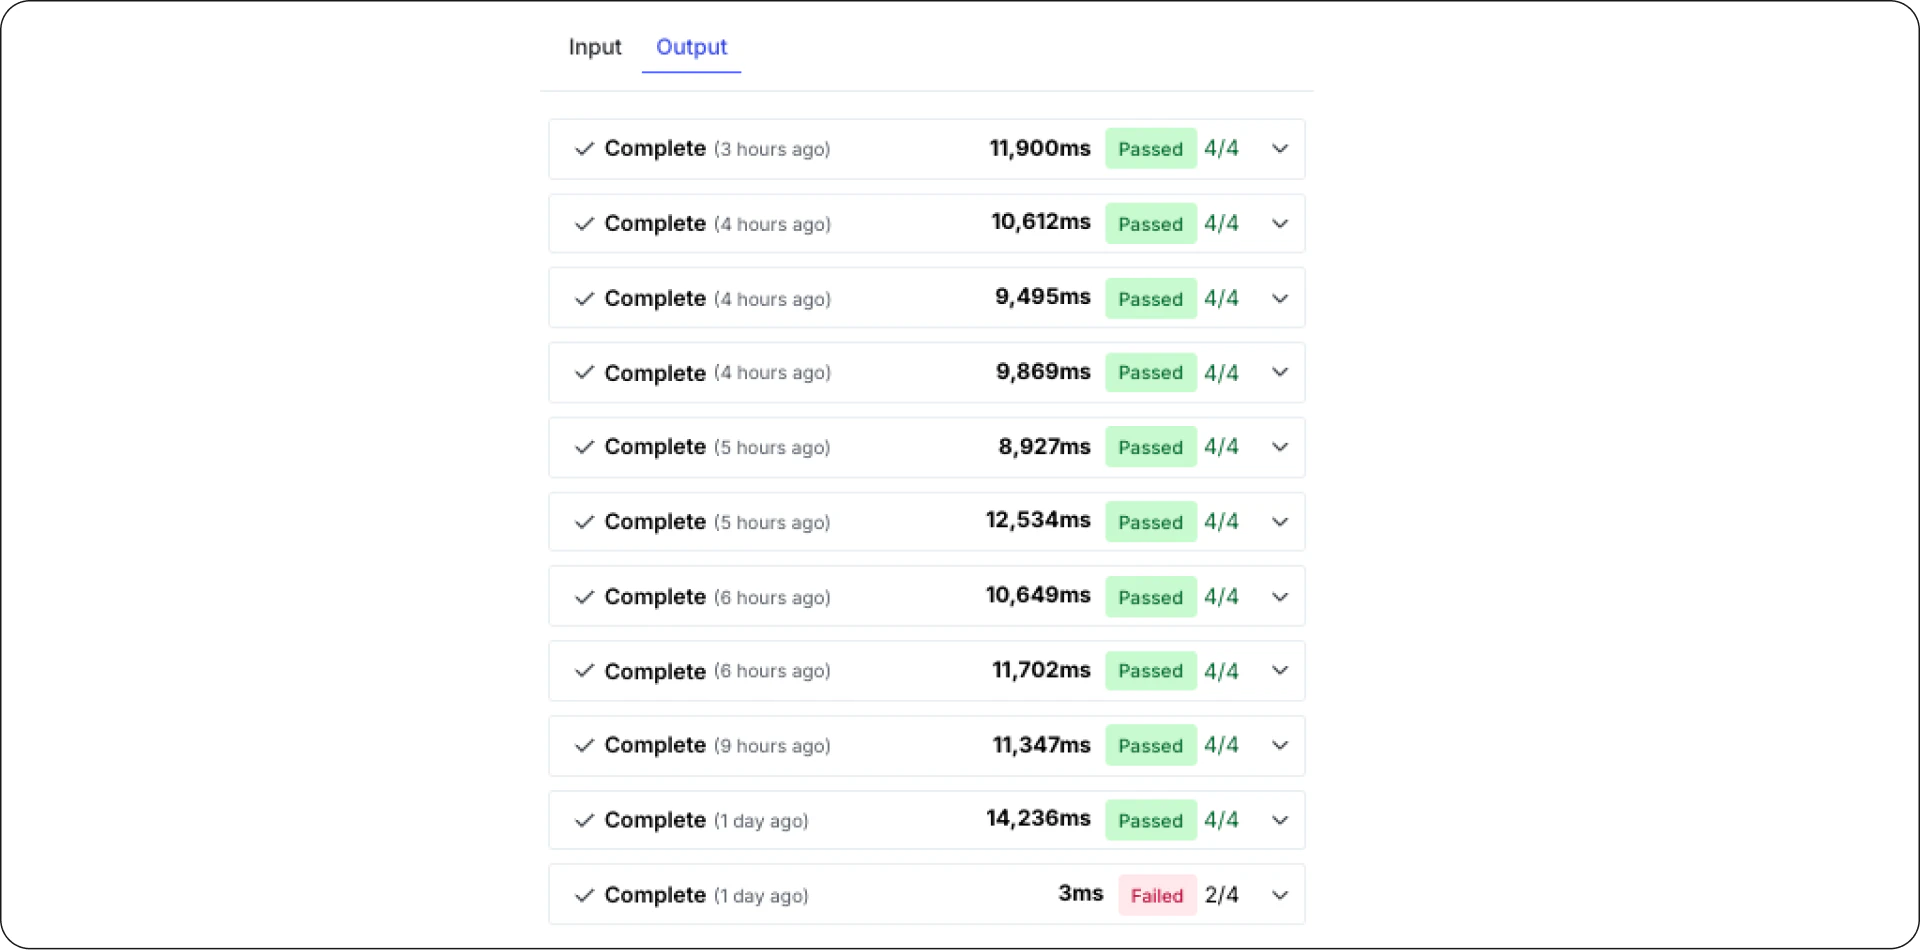Image resolution: width=1920 pixels, height=950 pixels.
Task: Click the 11,702ms duration value
Action: (1041, 670)
